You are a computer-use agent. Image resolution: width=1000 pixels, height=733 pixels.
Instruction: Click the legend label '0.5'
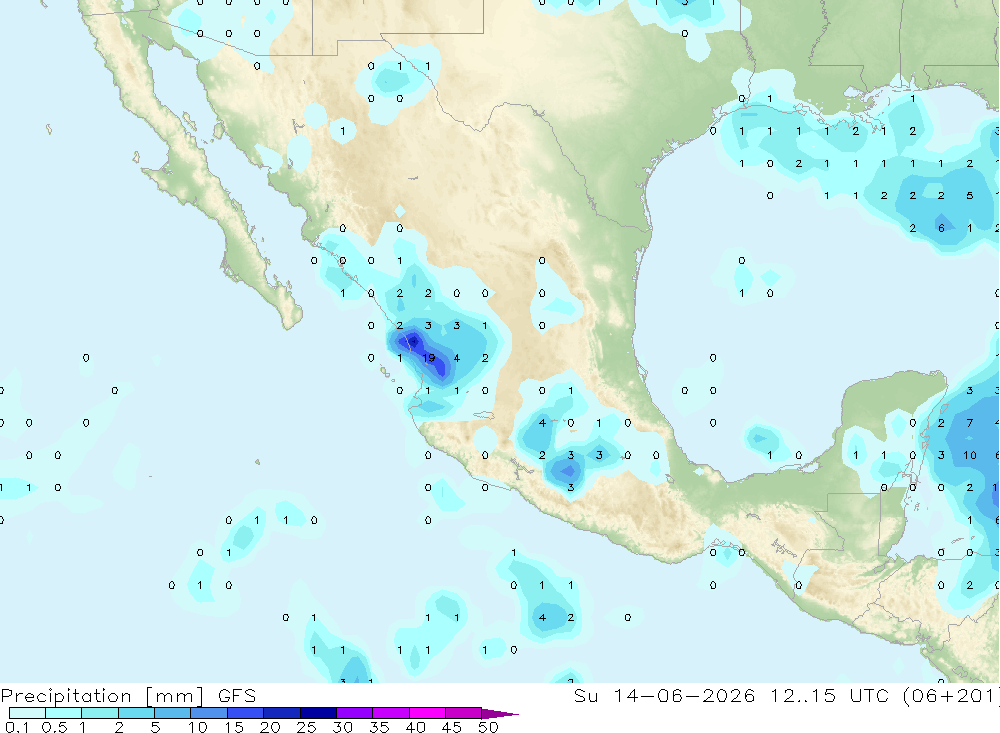[54, 727]
